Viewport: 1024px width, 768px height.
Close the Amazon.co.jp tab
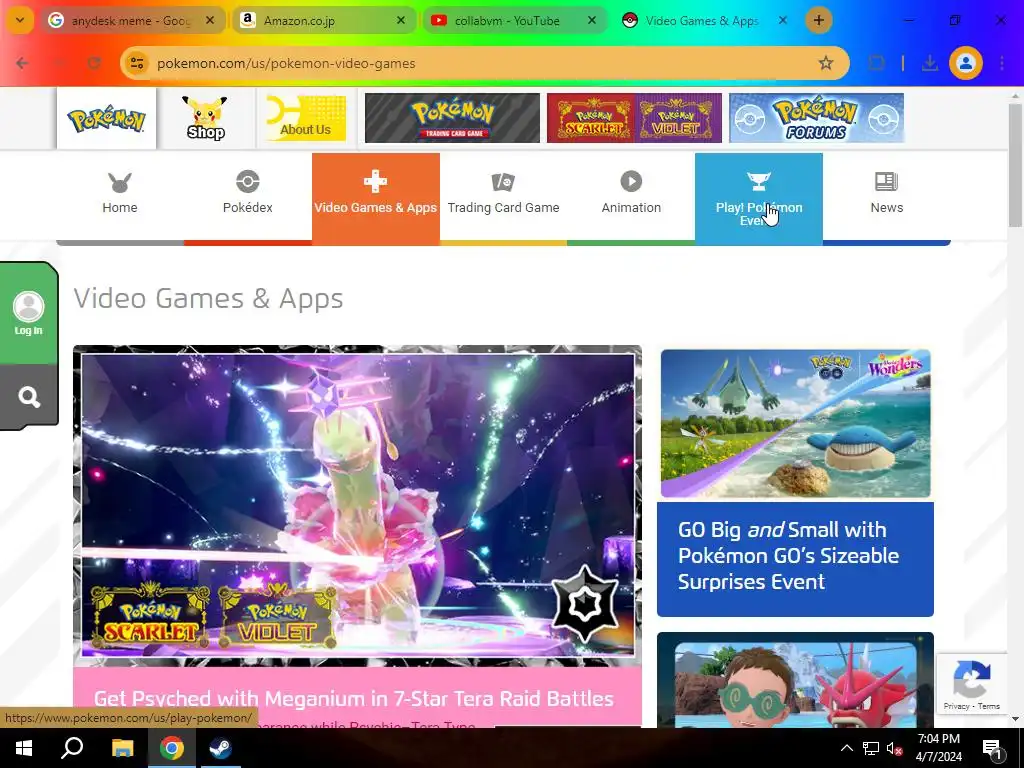401,20
